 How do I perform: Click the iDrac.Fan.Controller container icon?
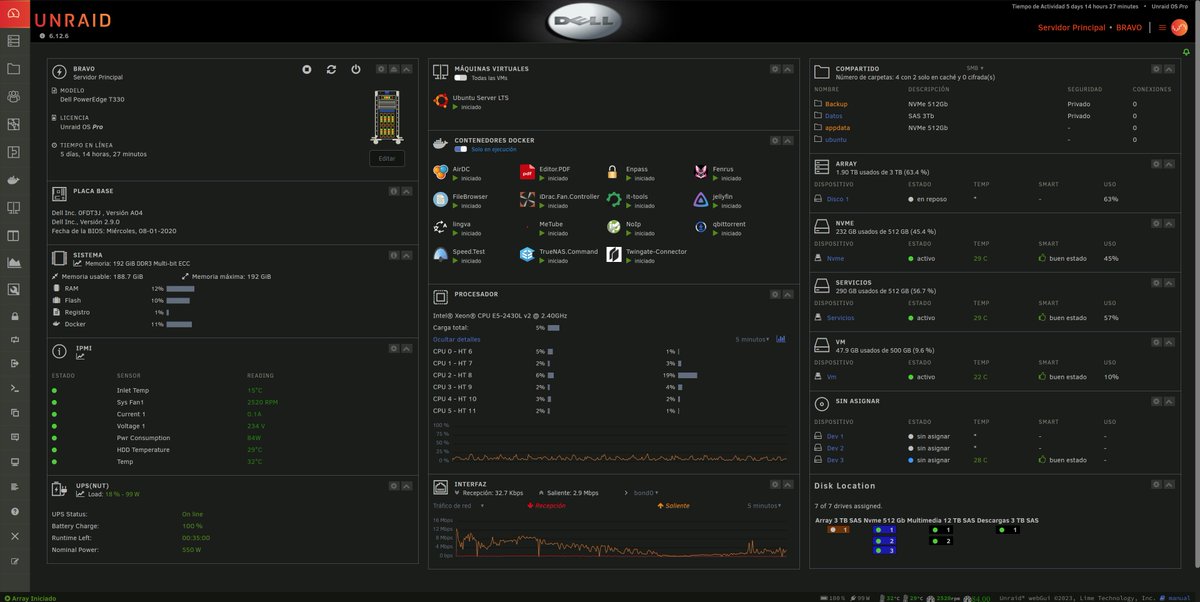527,200
